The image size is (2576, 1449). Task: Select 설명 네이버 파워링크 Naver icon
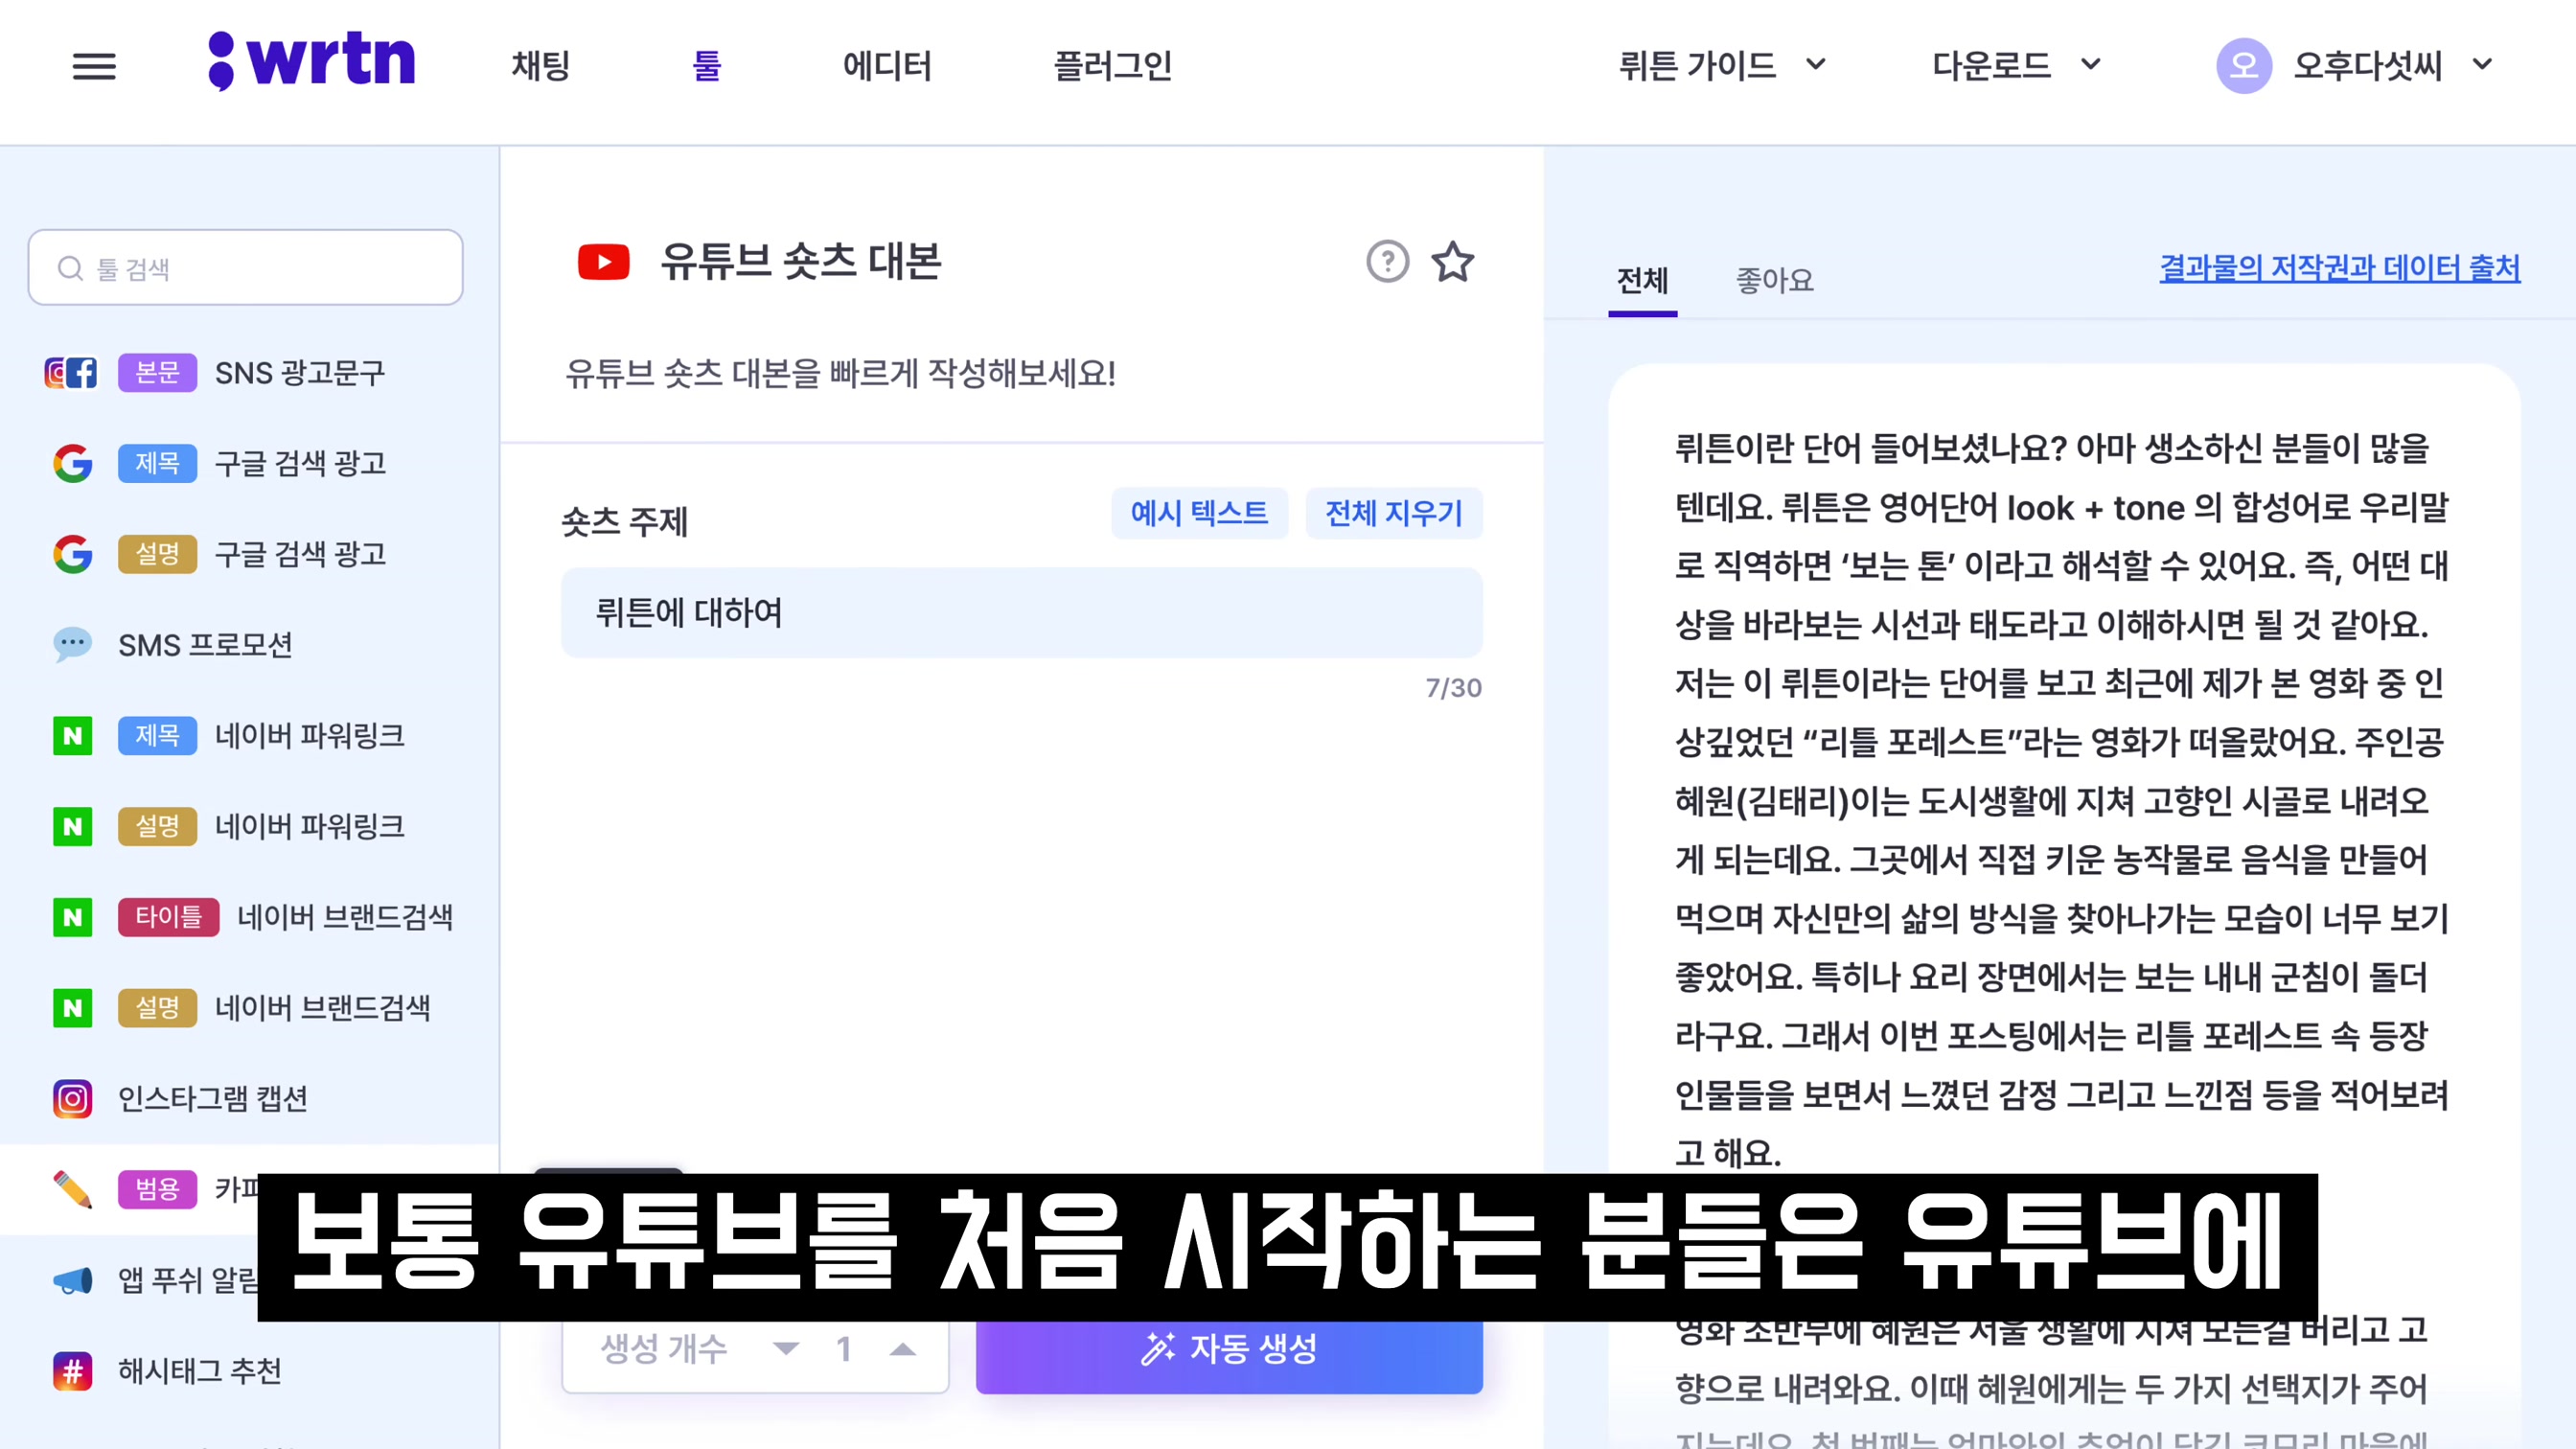(x=72, y=827)
